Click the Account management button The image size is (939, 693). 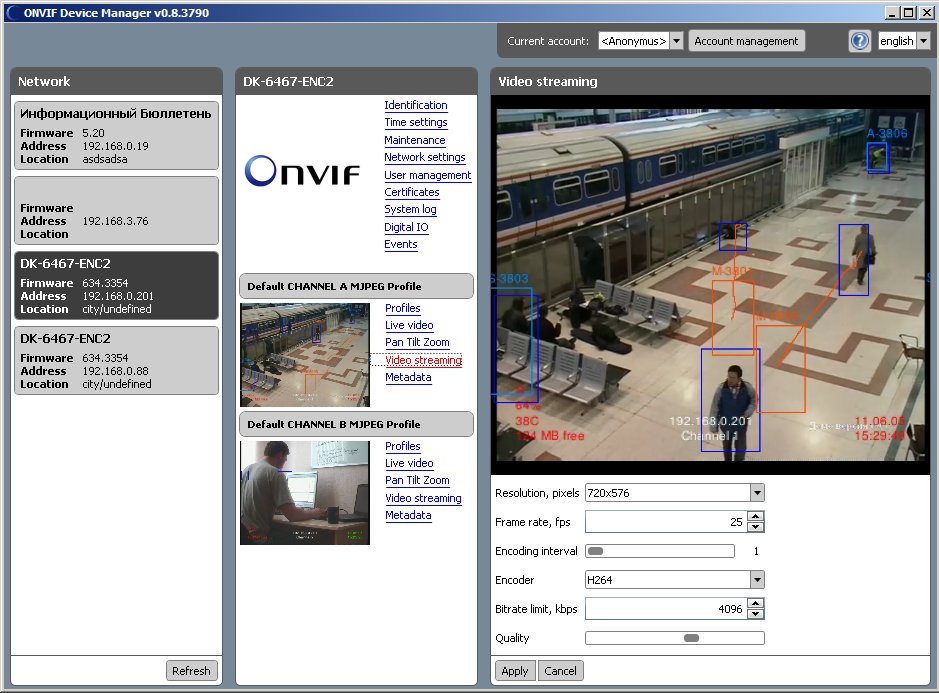click(746, 41)
